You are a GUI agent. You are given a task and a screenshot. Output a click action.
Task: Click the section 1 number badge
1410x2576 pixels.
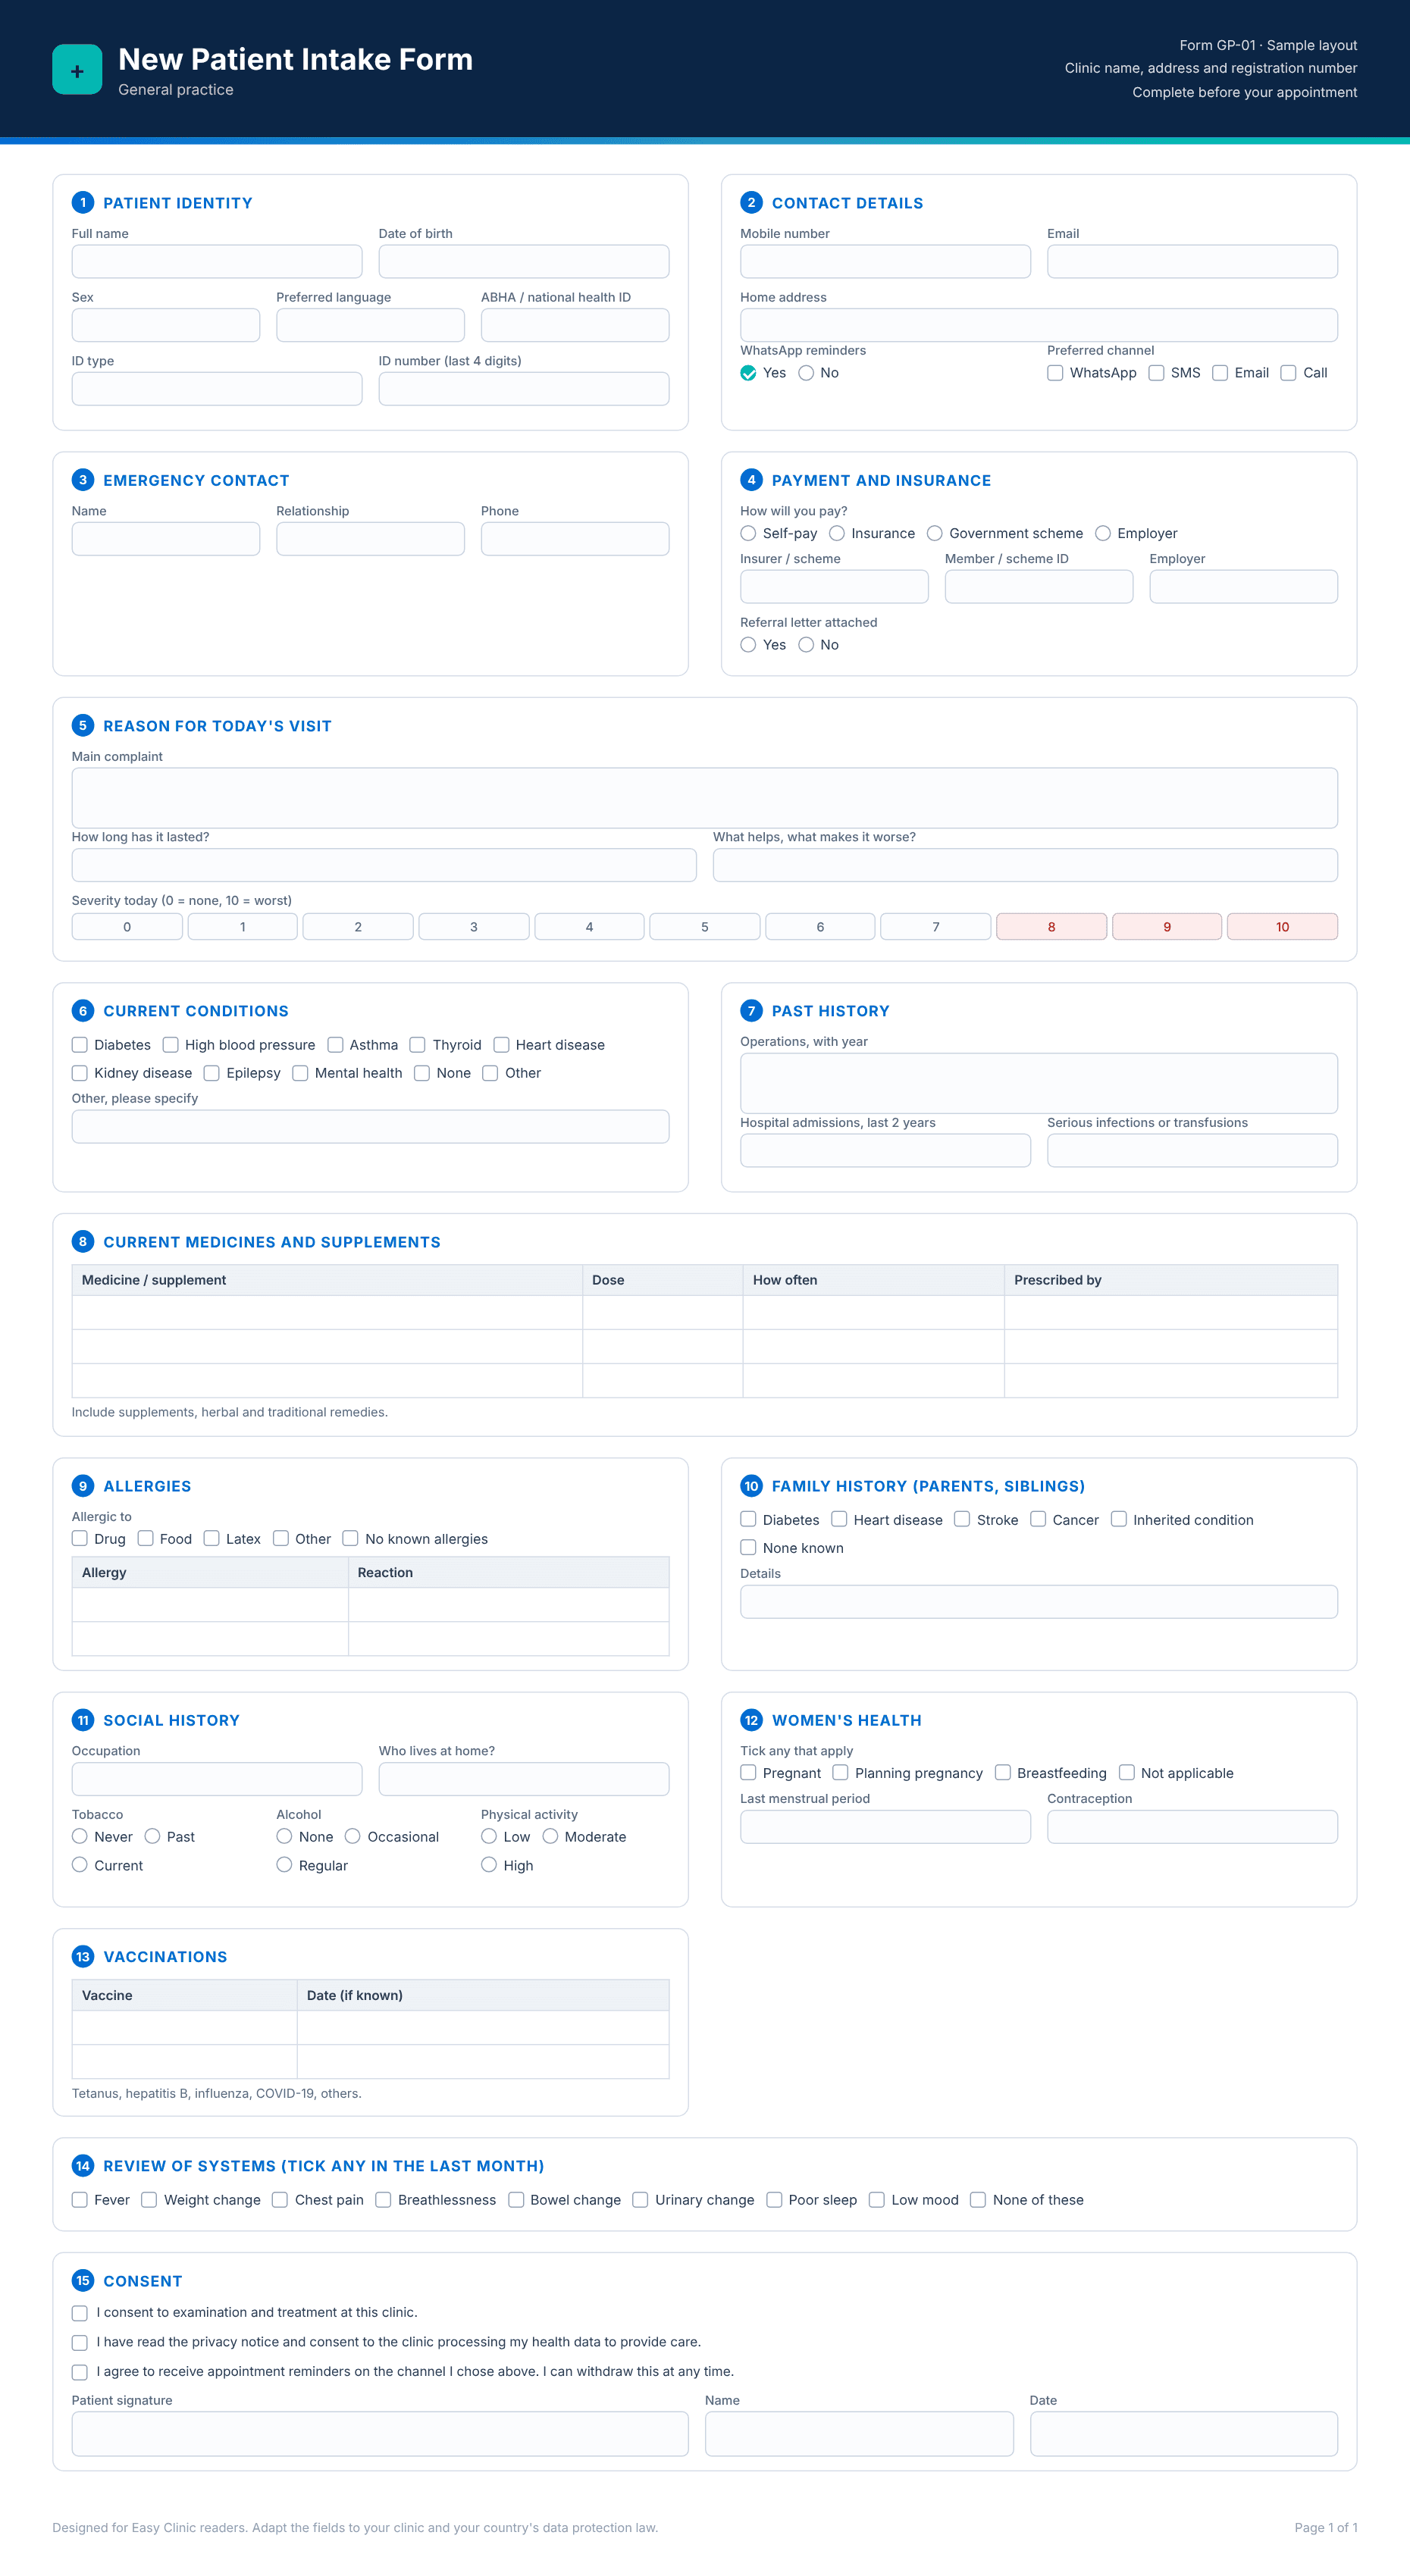83,202
